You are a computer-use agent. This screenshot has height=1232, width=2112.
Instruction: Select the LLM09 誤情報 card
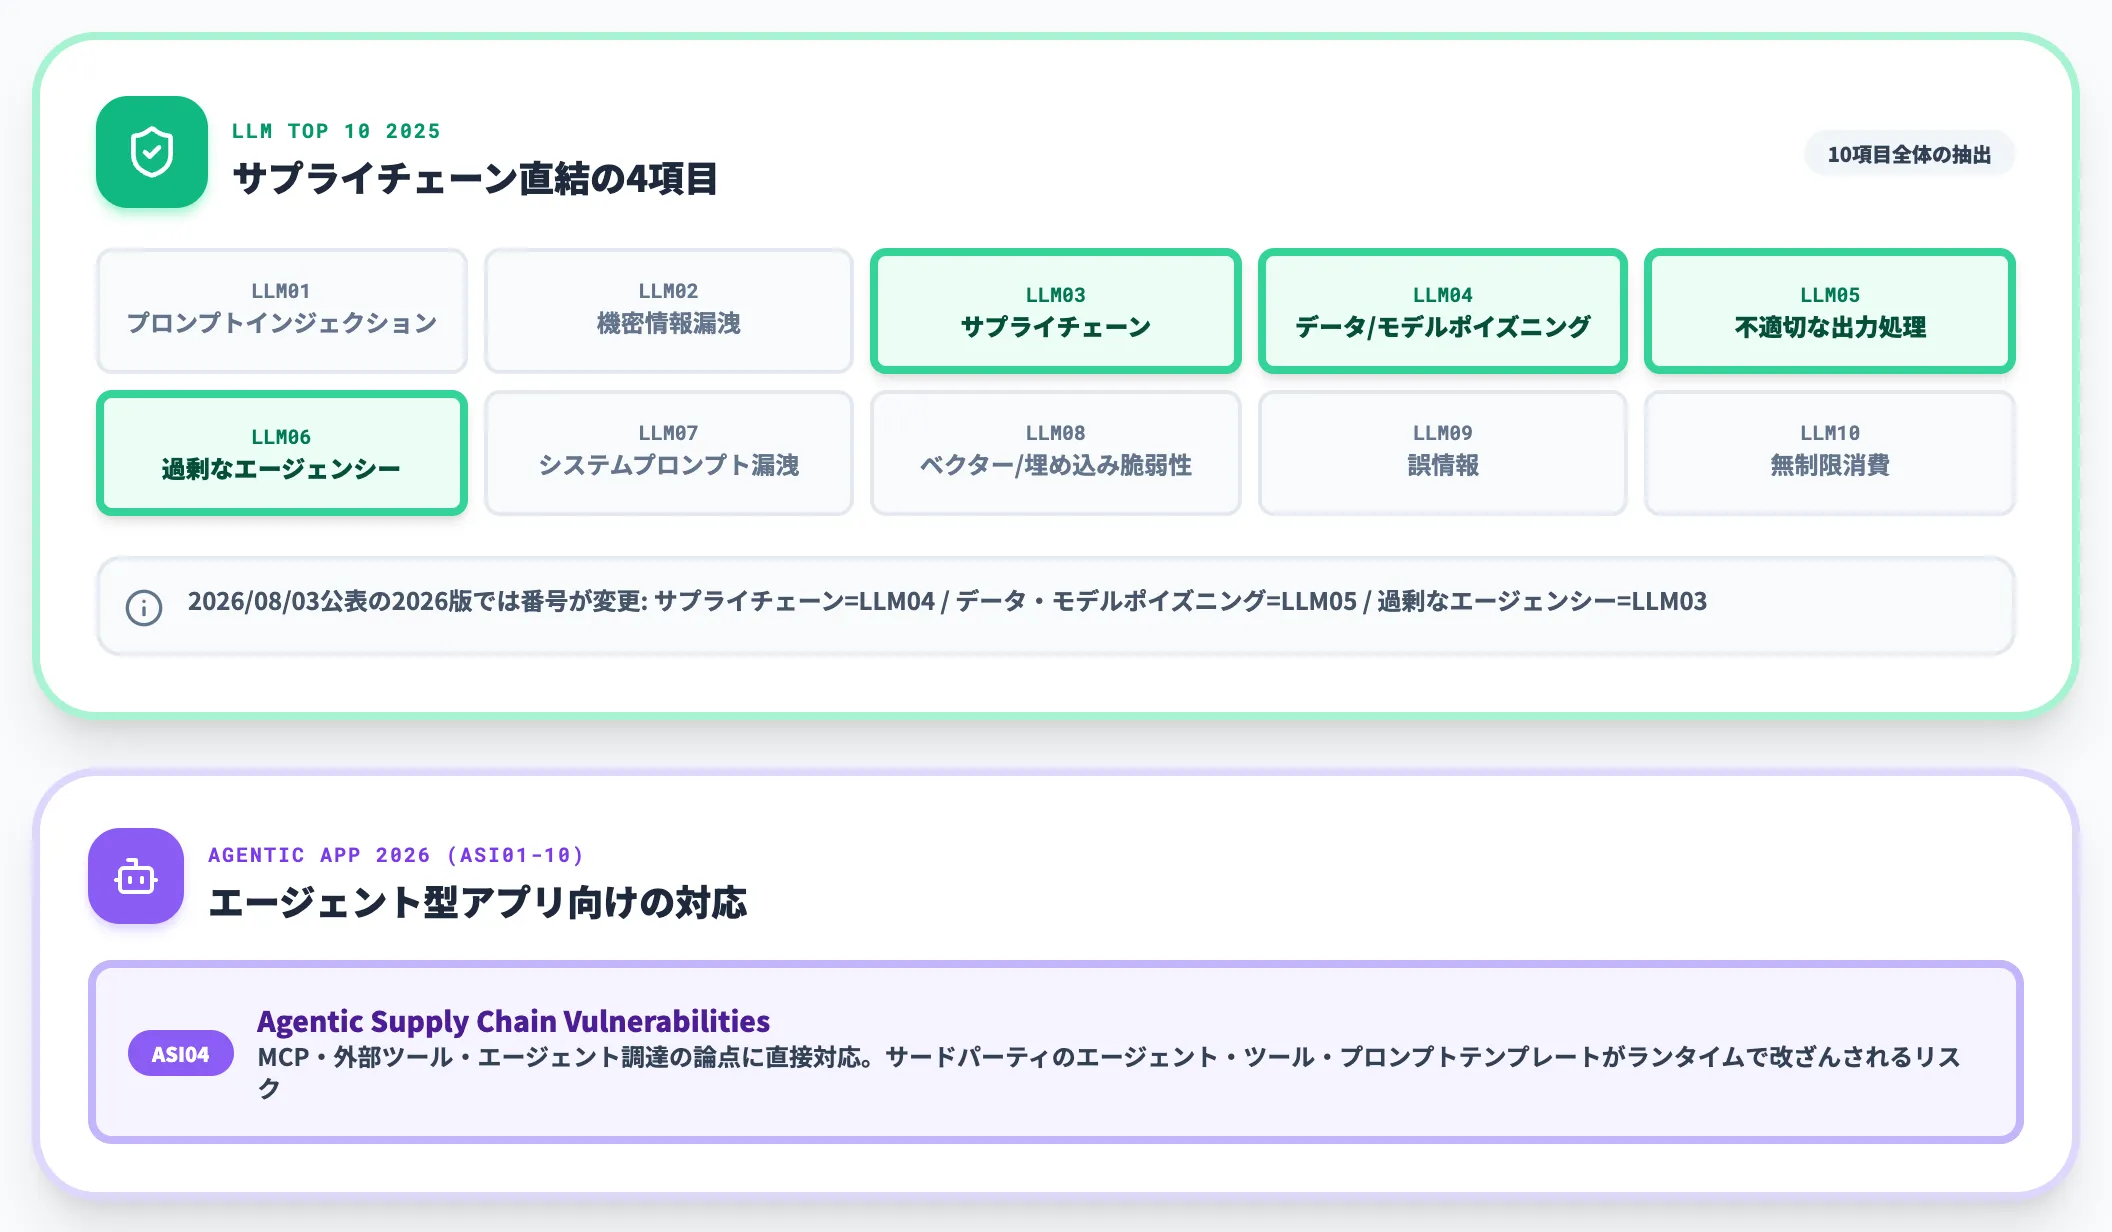[x=1443, y=453]
